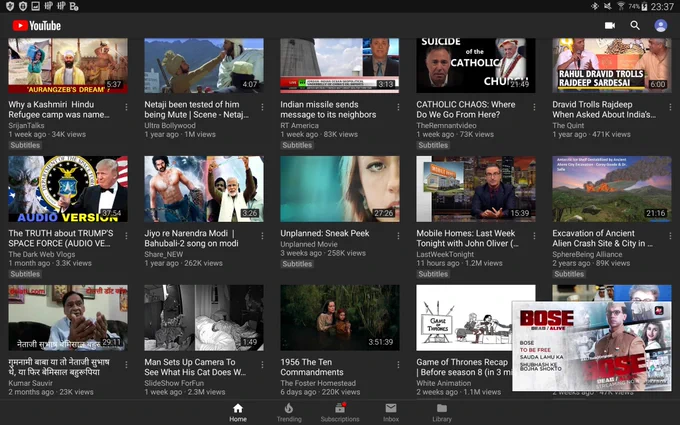This screenshot has width=680, height=425.
Task: Play the Suicide of the Catholic Church thumbnail
Action: [x=476, y=65]
